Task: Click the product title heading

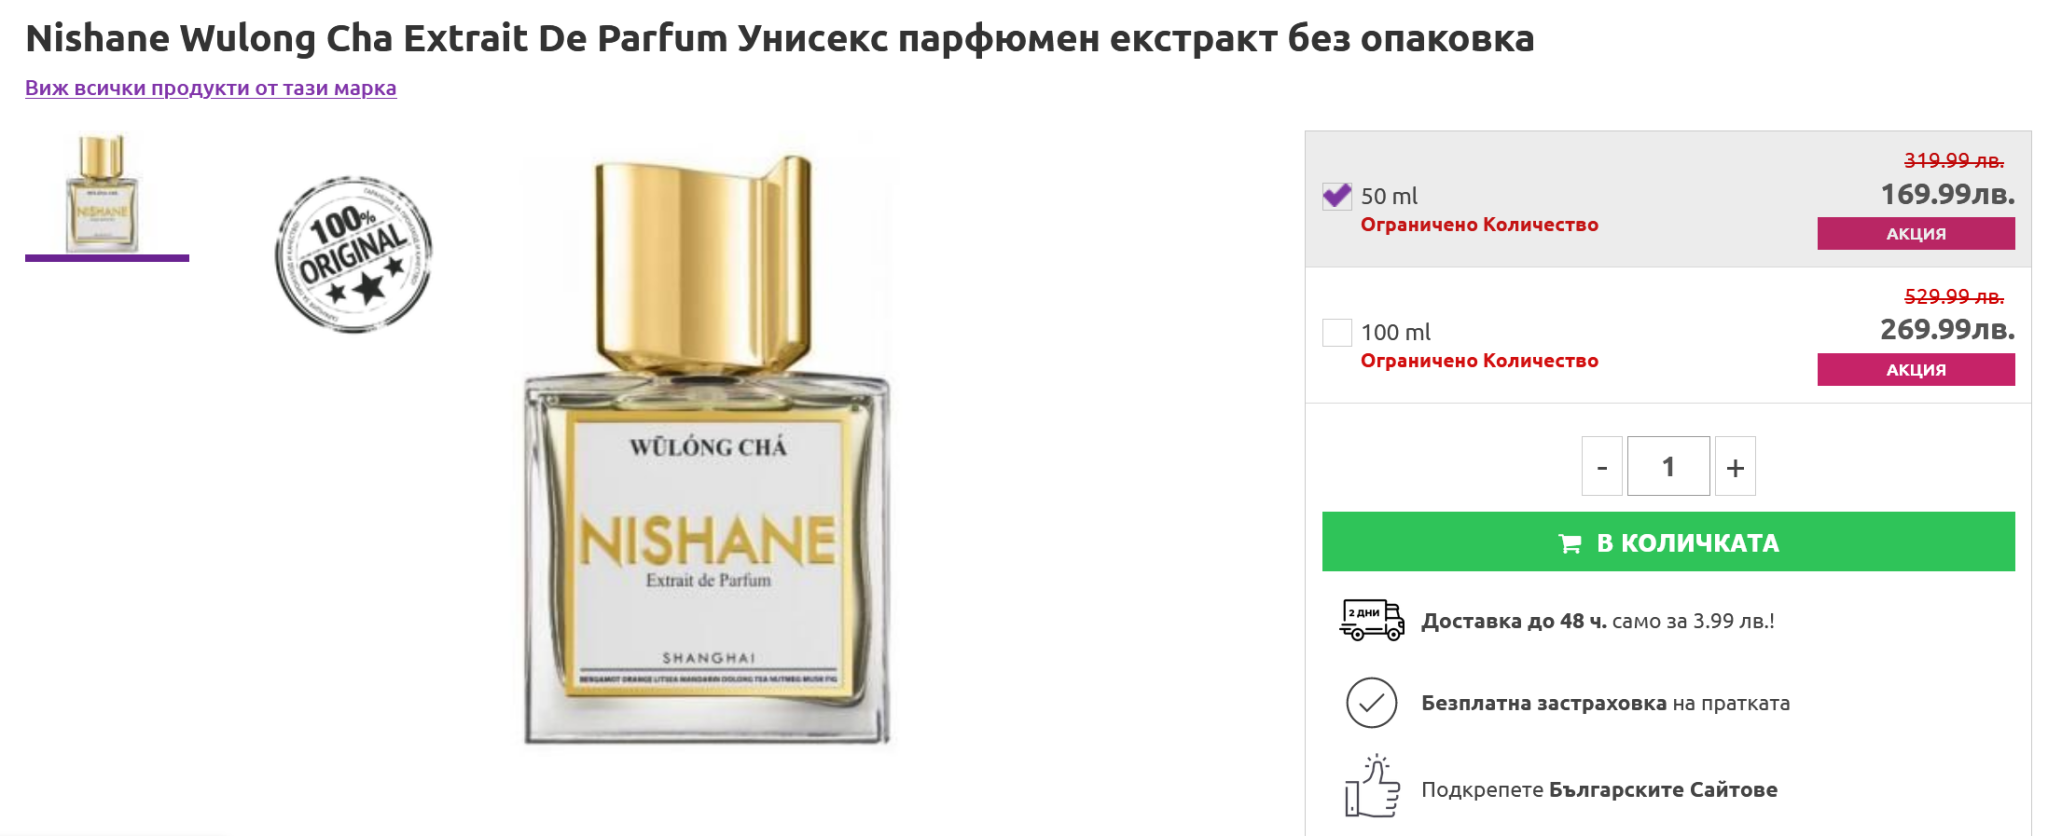Action: click(x=780, y=38)
